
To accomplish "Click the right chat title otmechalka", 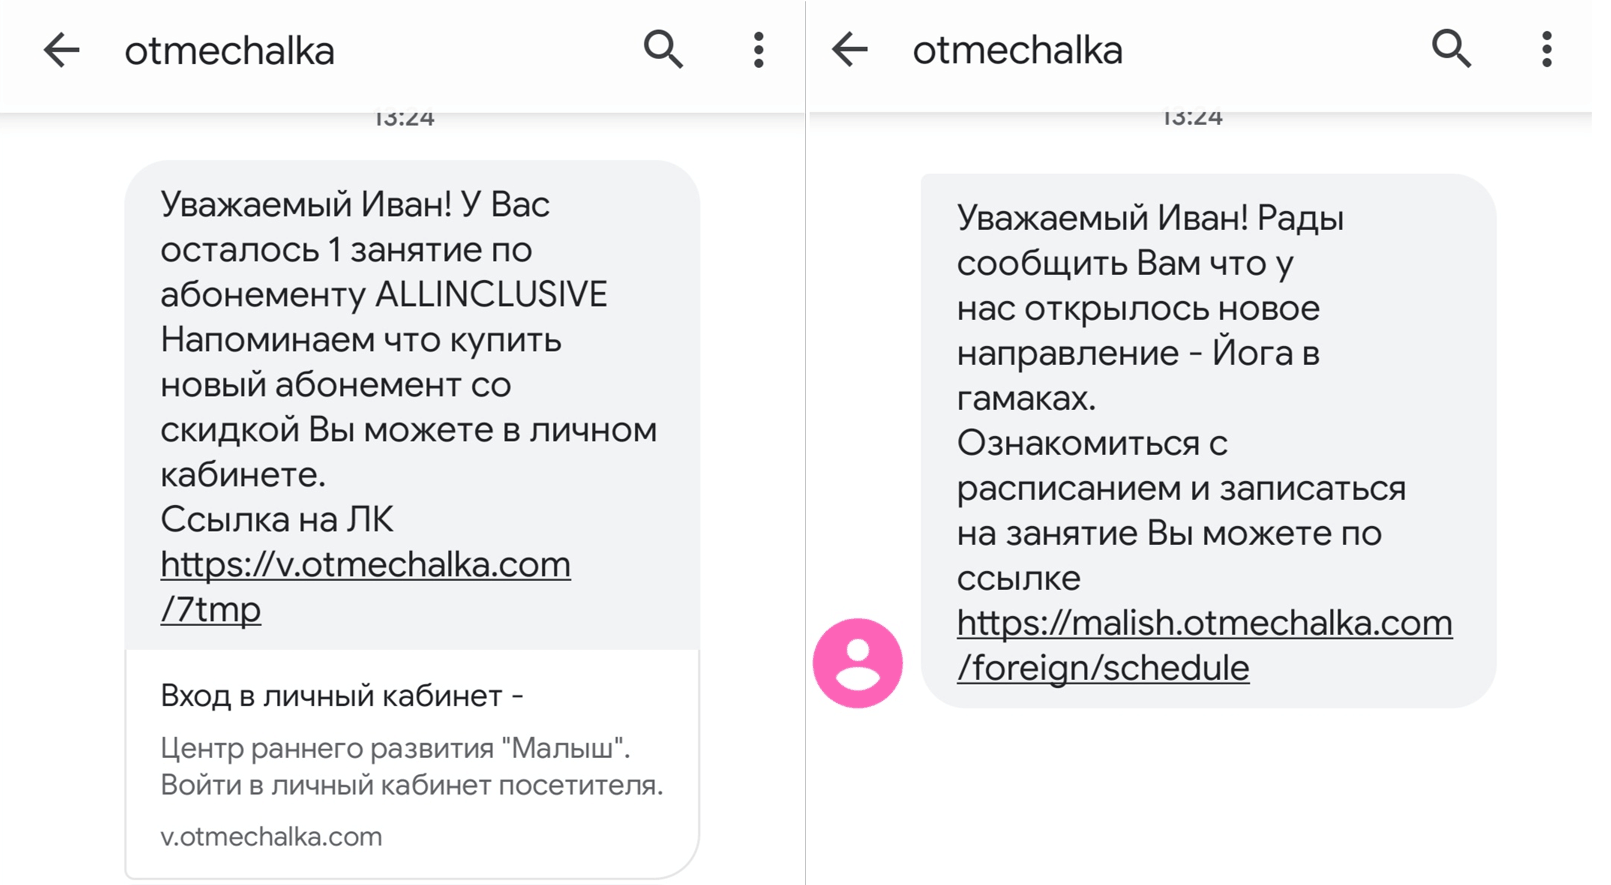I will pyautogui.click(x=1017, y=50).
